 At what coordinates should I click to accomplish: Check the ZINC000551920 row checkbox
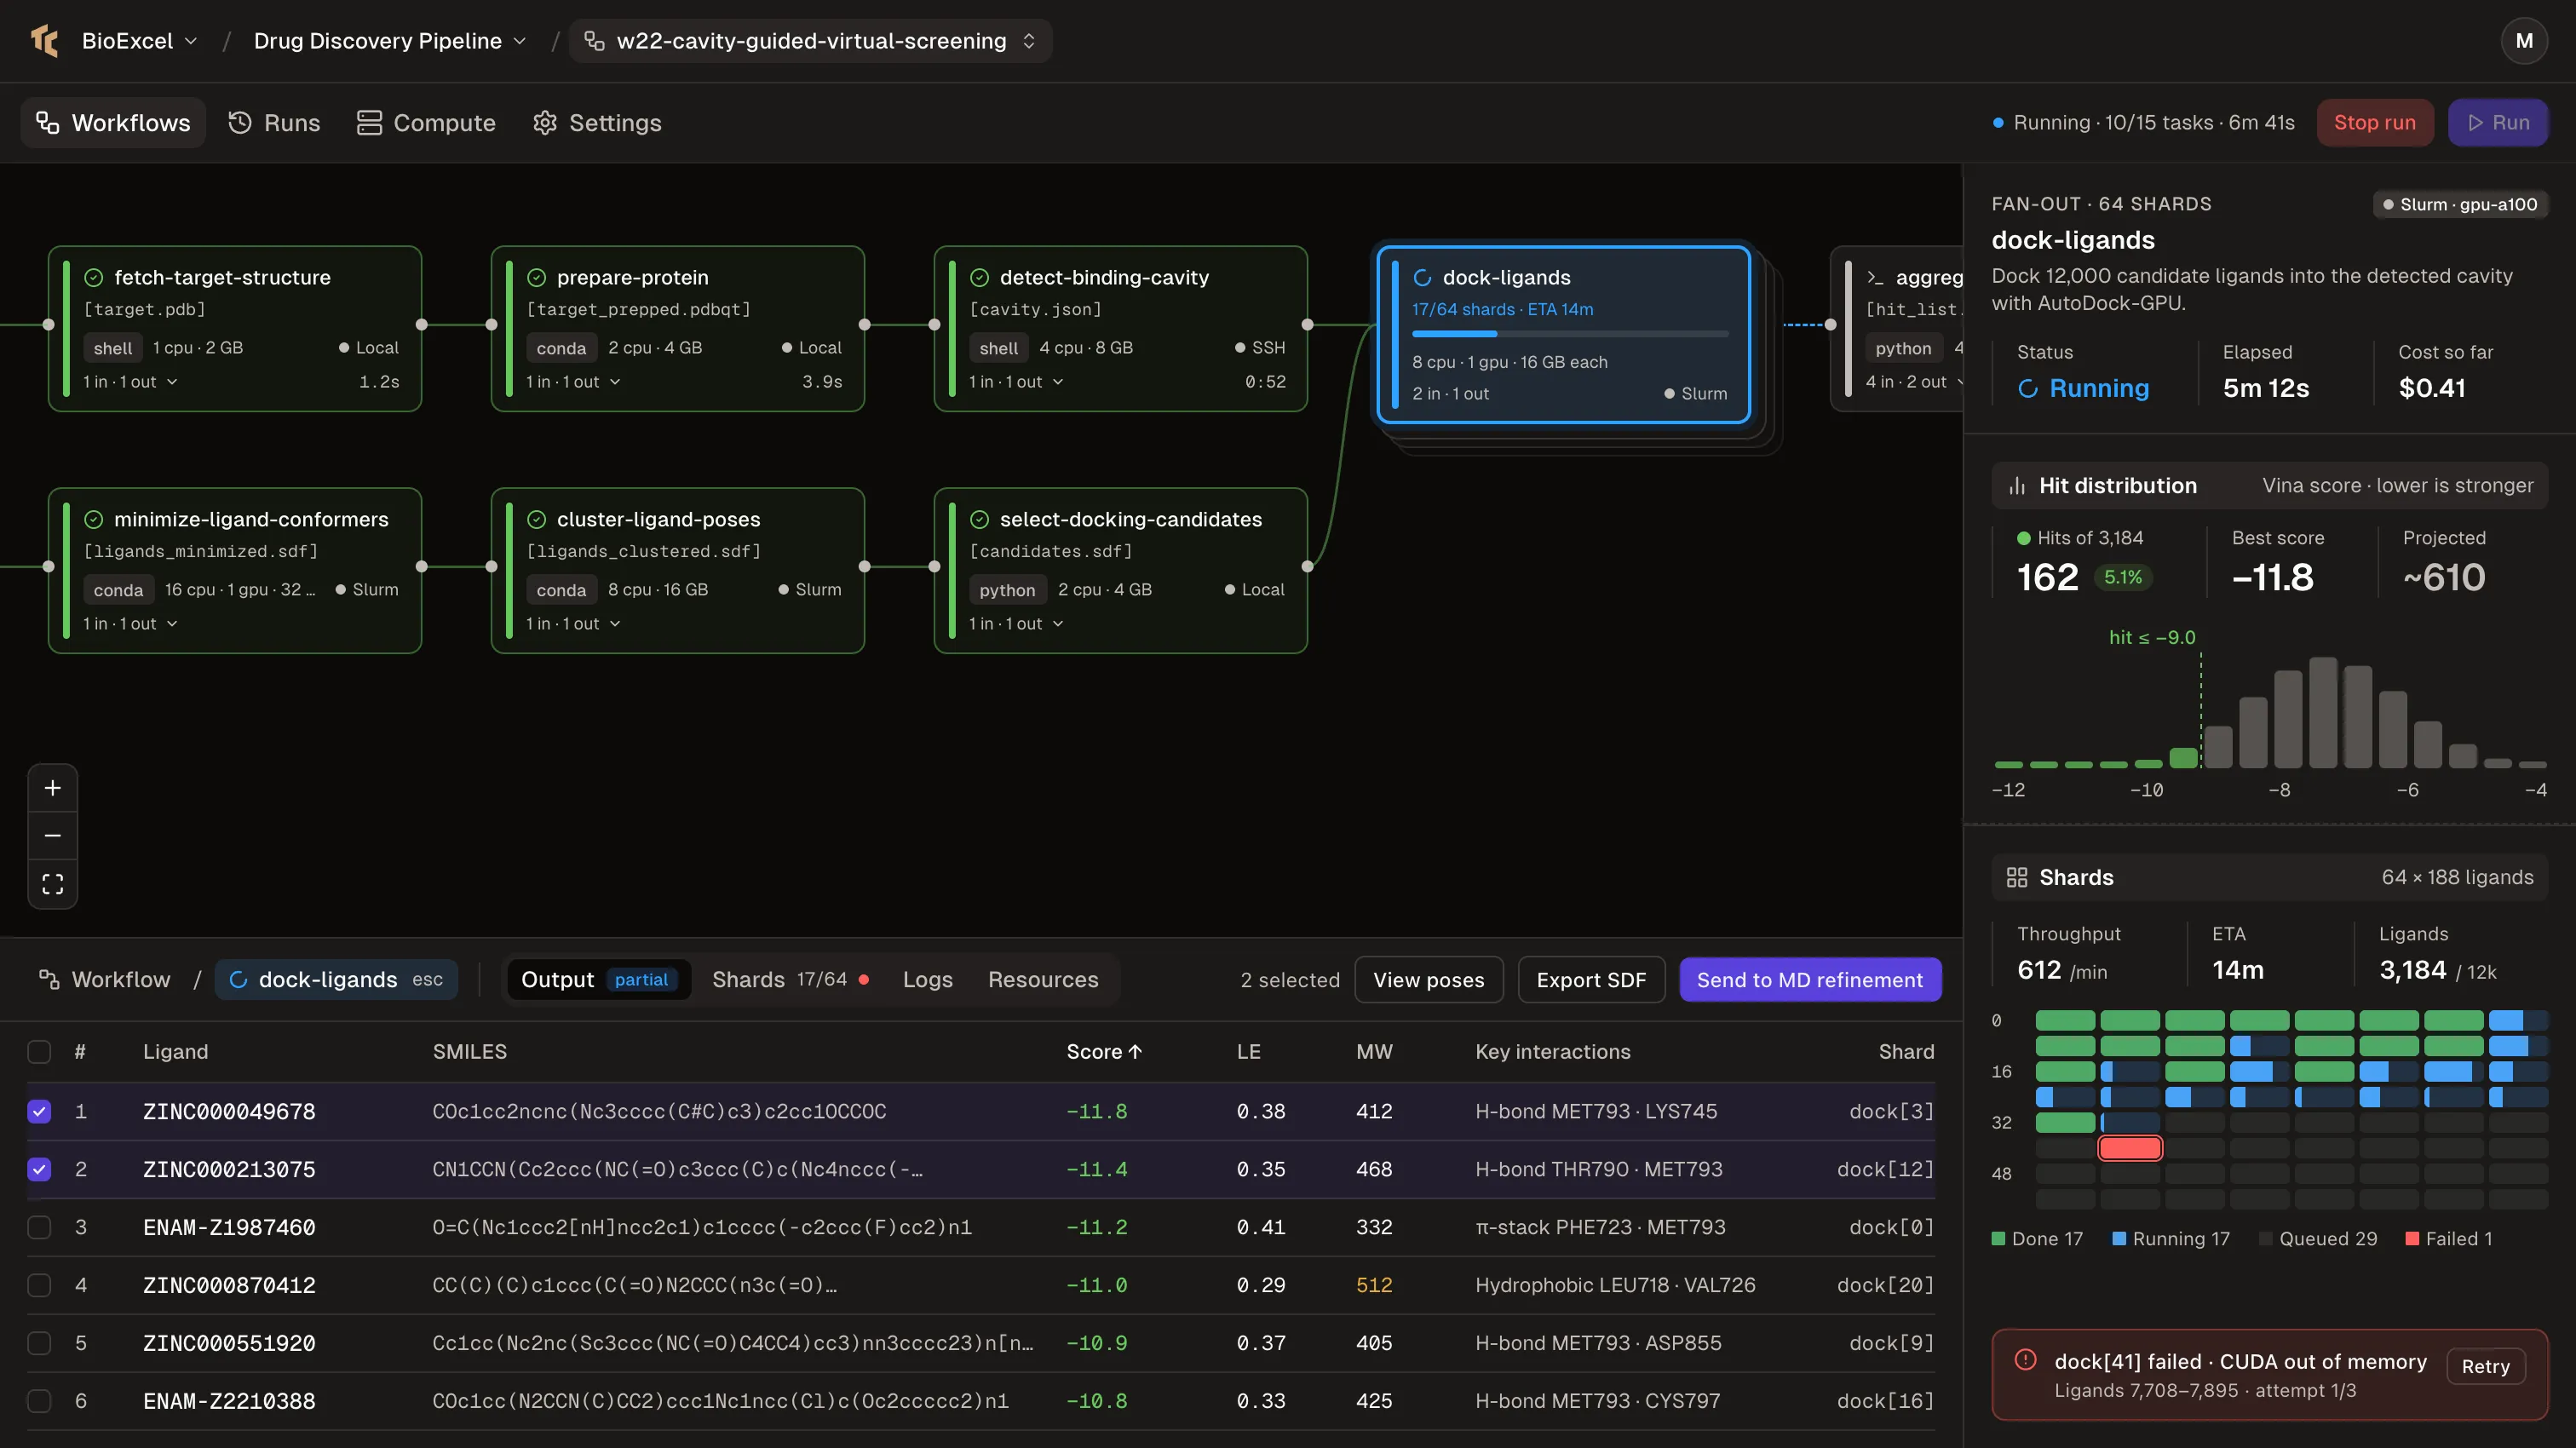(39, 1344)
